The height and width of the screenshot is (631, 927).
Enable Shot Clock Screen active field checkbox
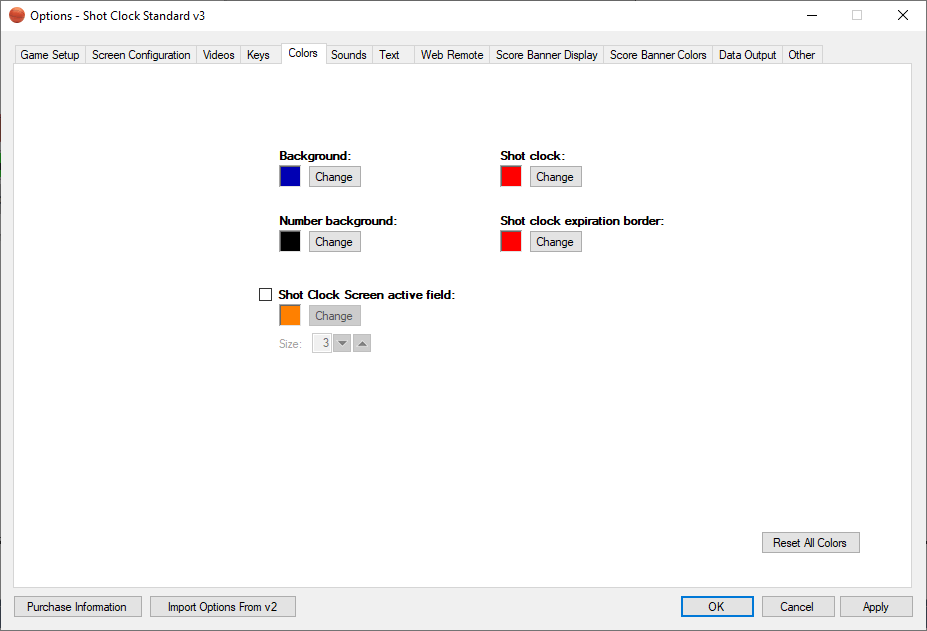pyautogui.click(x=266, y=295)
